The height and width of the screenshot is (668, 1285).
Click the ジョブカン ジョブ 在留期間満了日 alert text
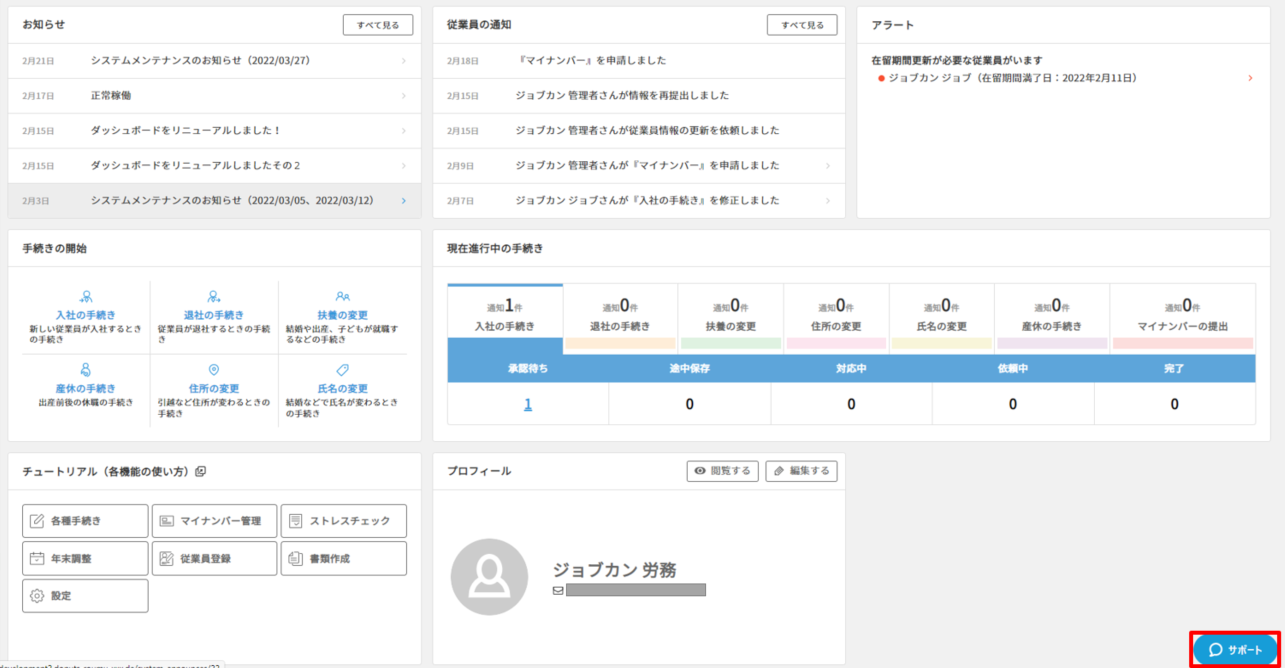pyautogui.click(x=1012, y=78)
